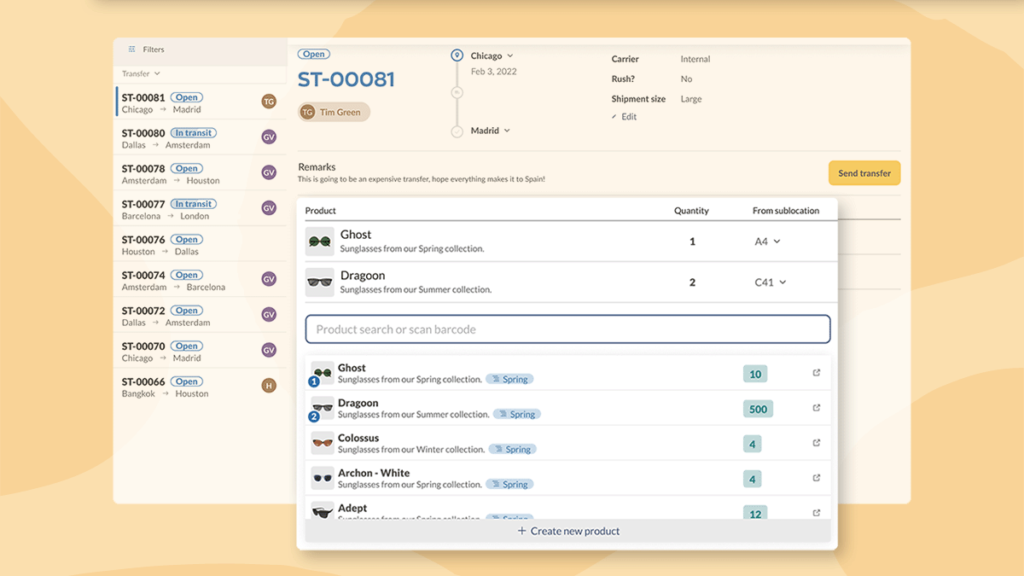Click Madrid destination checkmark circle

tap(456, 131)
